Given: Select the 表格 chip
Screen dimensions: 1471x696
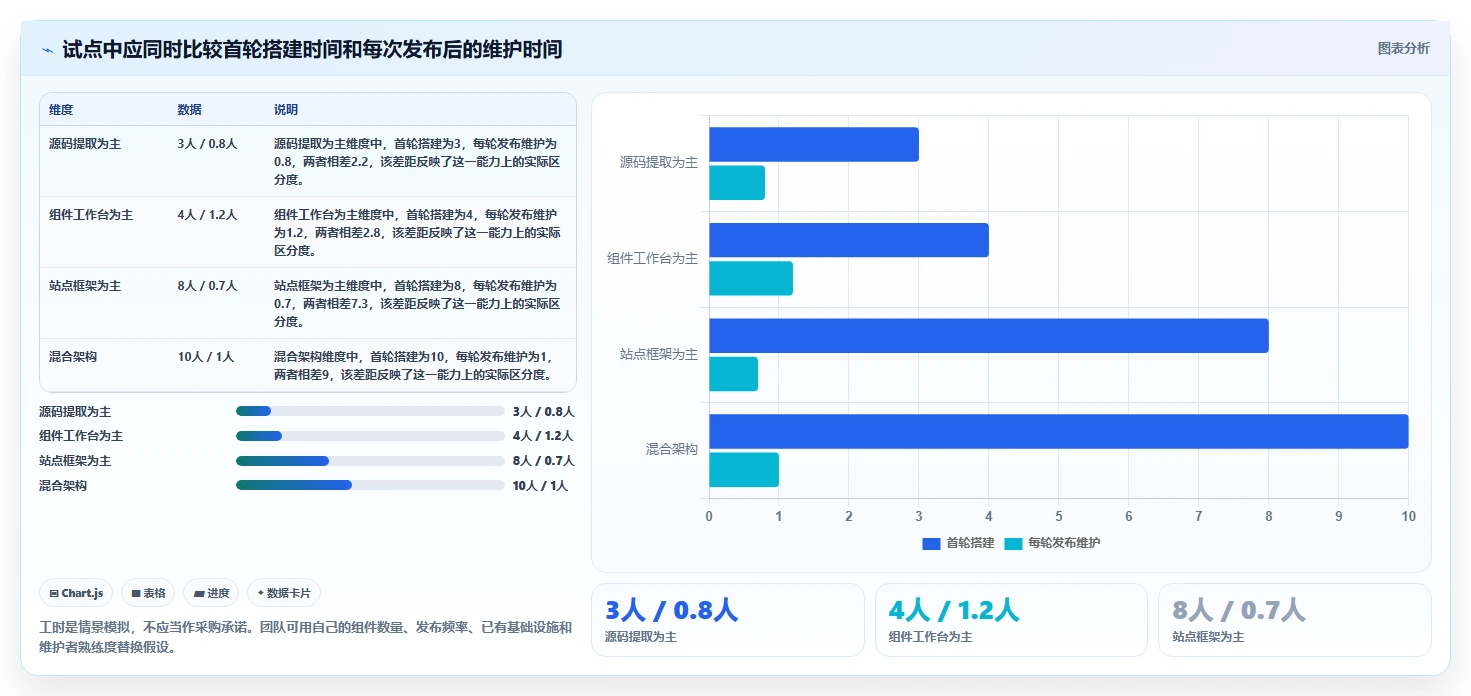Looking at the screenshot, I should click(x=148, y=593).
